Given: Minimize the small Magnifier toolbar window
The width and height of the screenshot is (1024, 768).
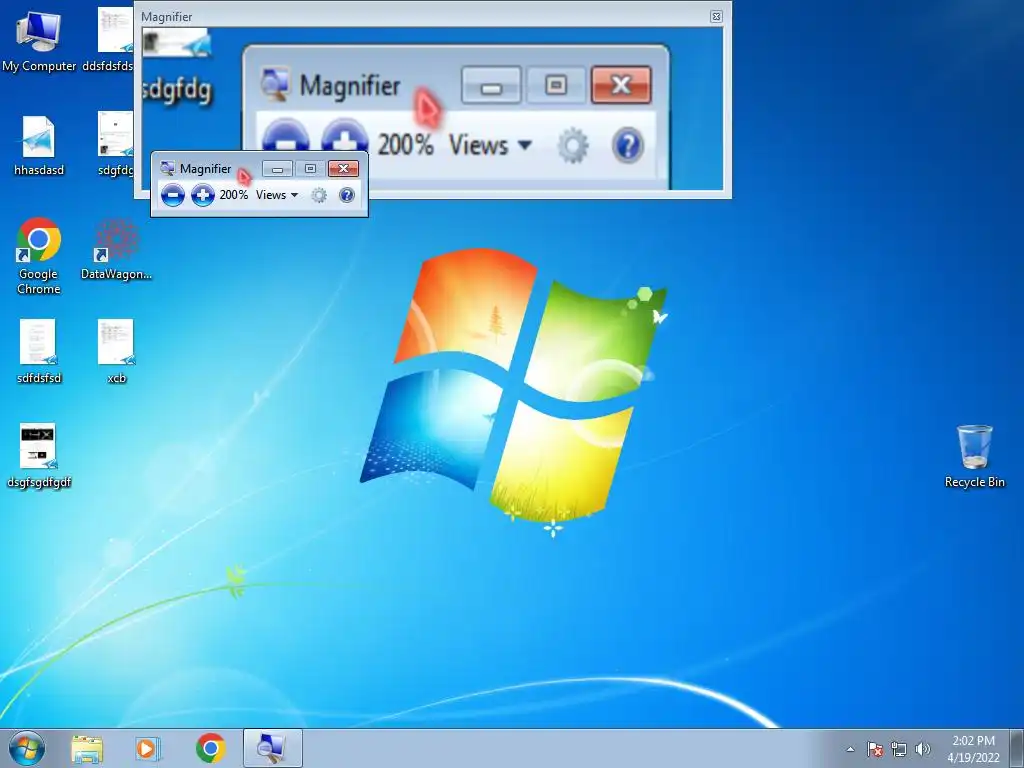Looking at the screenshot, I should 277,168.
